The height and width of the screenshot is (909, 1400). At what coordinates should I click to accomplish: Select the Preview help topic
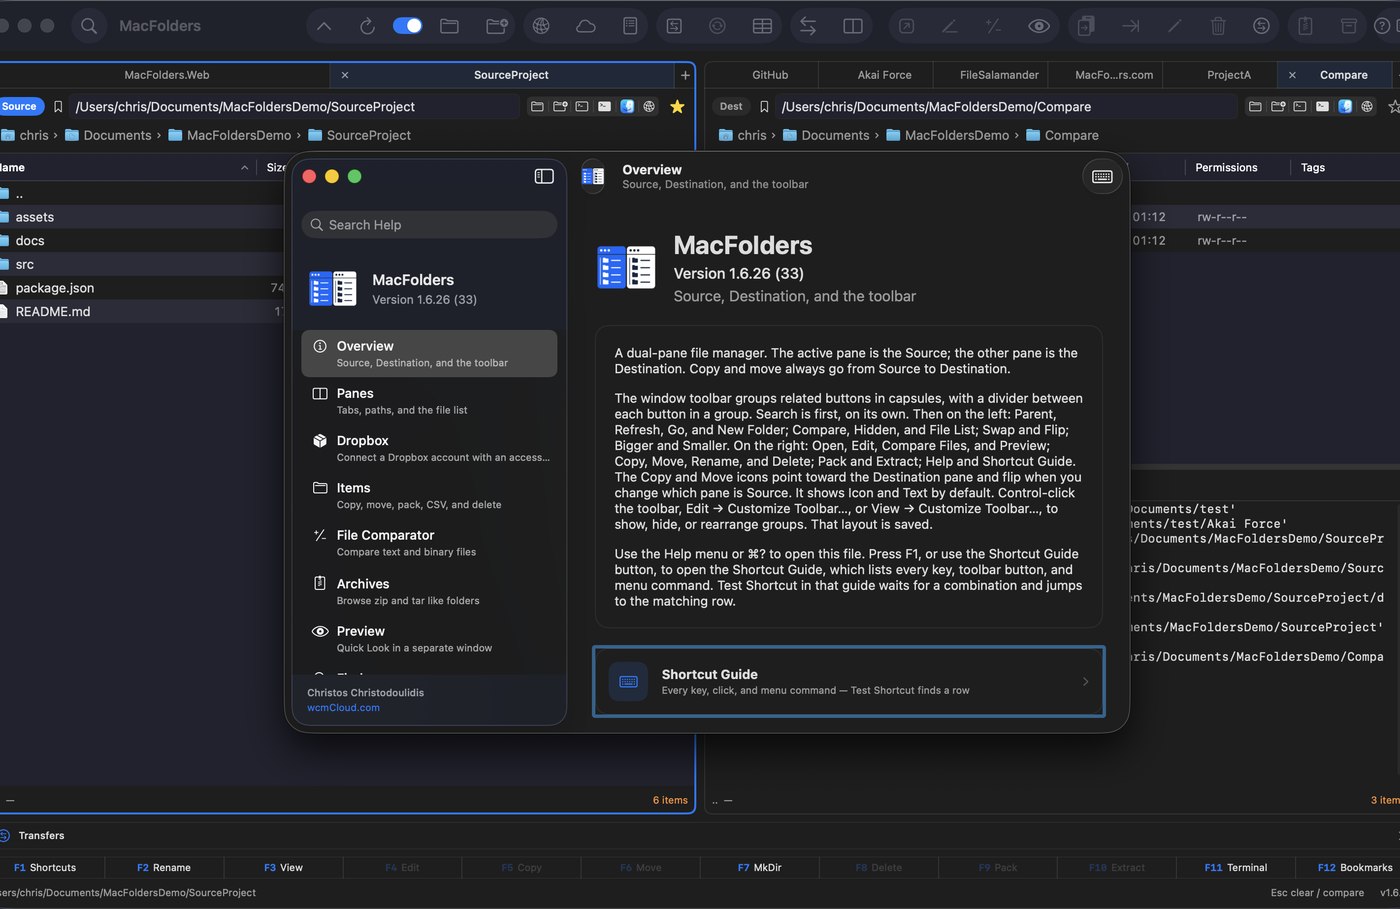click(429, 639)
